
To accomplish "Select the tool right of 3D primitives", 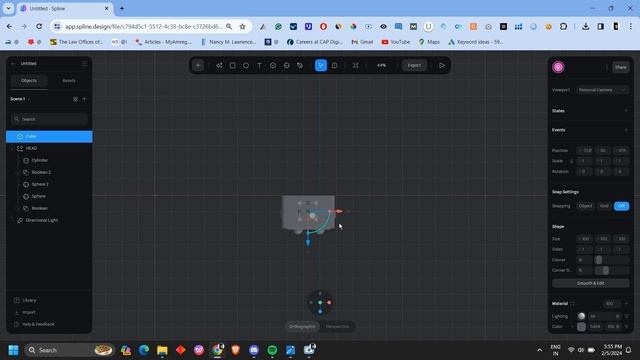I will (x=287, y=65).
